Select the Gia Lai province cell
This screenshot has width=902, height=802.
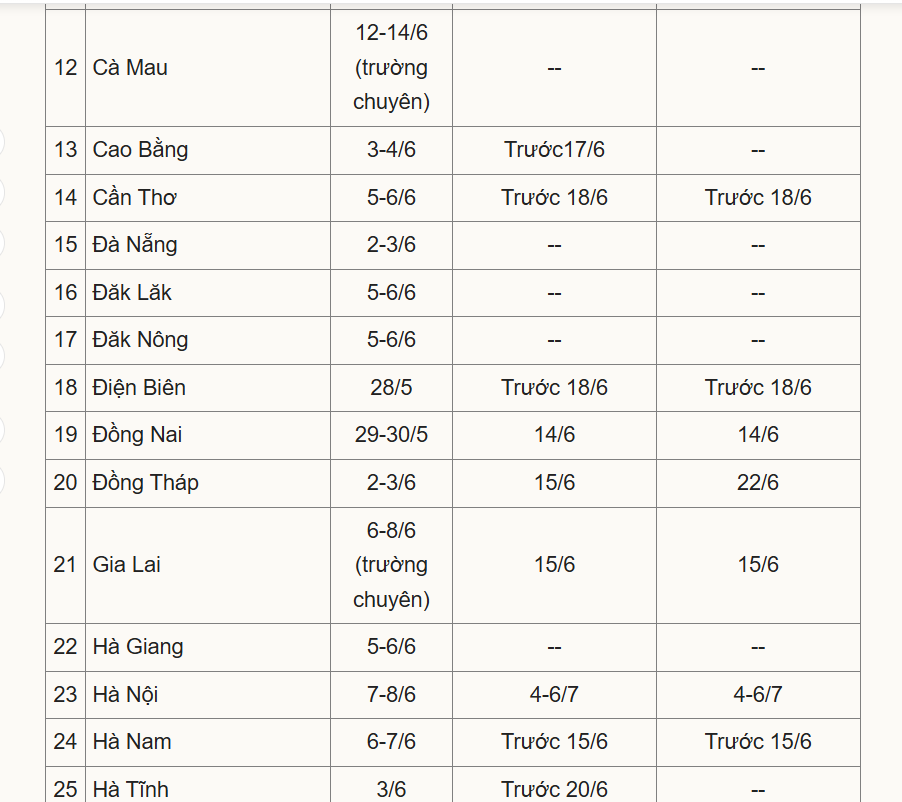pos(126,565)
